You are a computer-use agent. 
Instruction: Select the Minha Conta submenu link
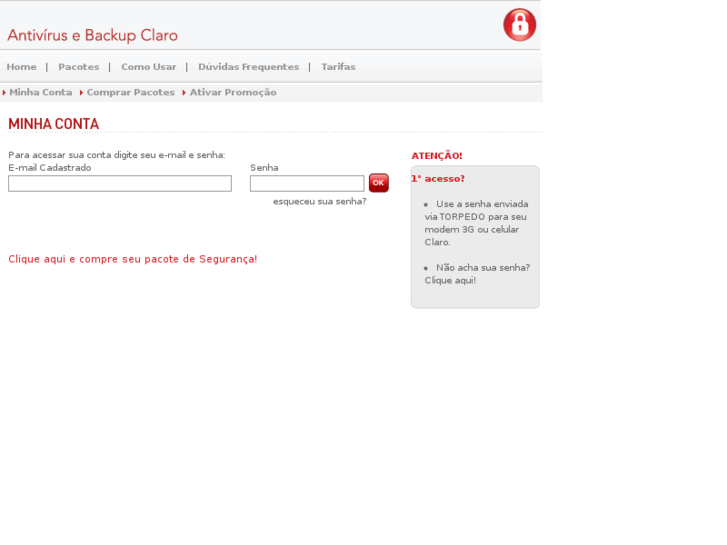click(x=41, y=92)
